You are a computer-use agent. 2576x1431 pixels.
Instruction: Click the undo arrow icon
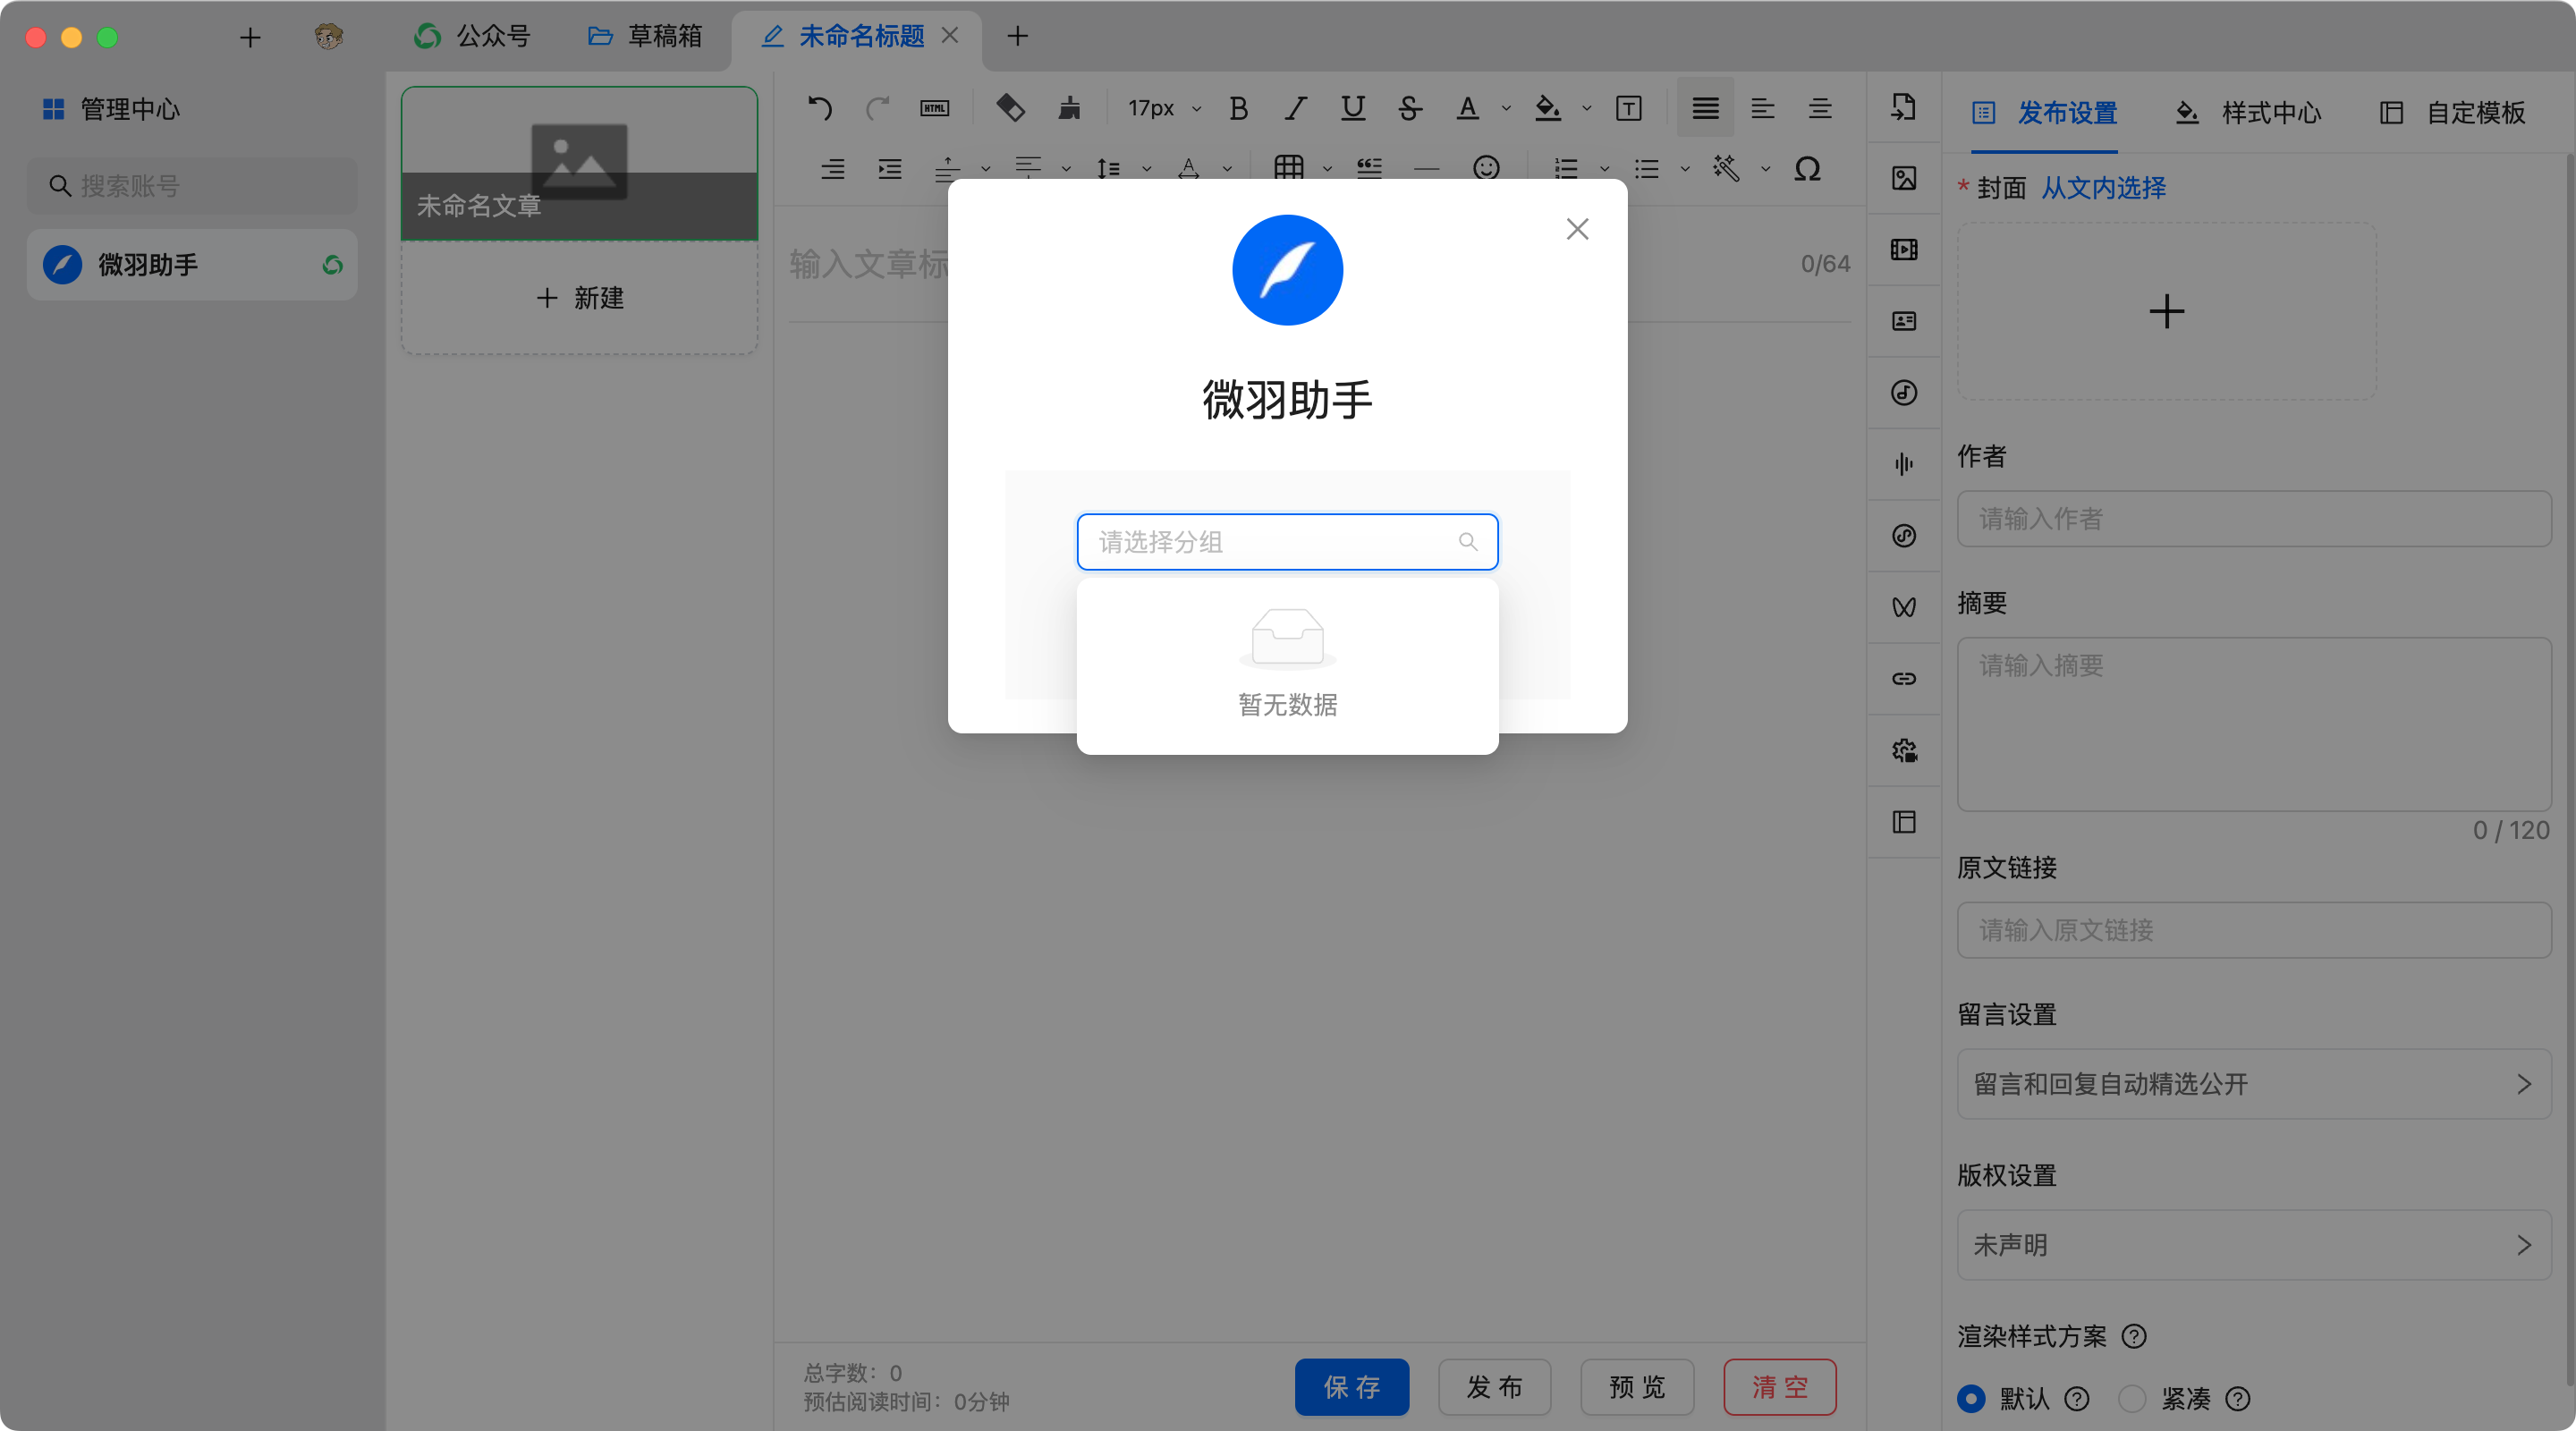pyautogui.click(x=820, y=108)
